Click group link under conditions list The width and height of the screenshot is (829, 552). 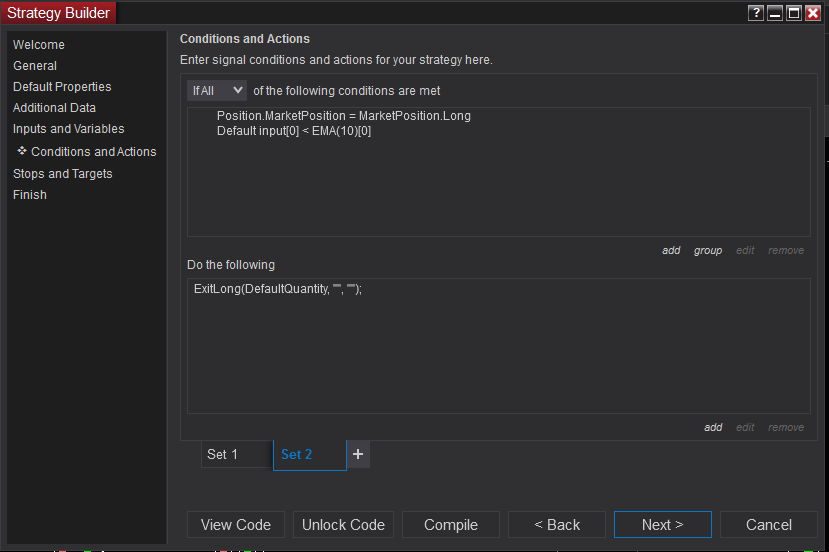coord(708,250)
